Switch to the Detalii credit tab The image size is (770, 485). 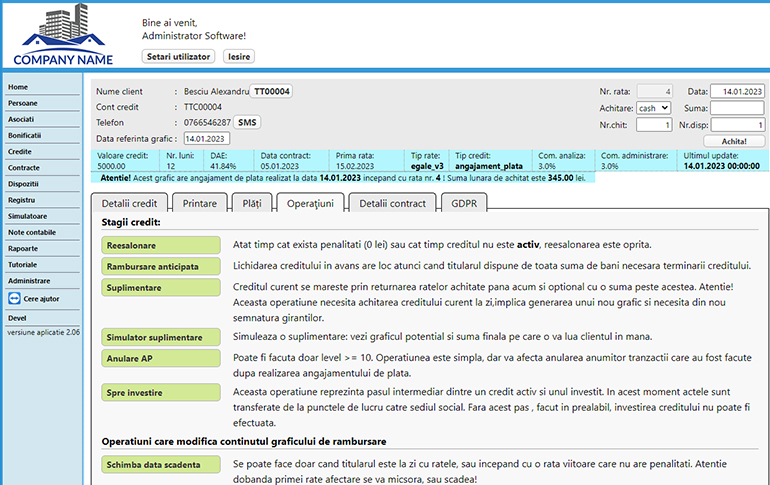click(x=129, y=203)
